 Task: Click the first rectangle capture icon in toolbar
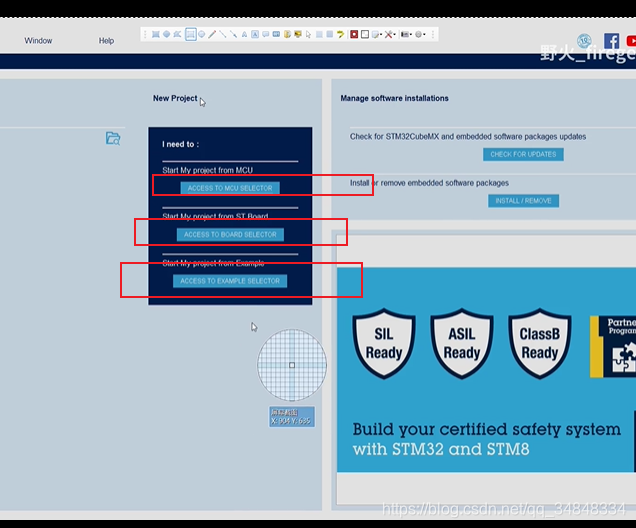pos(156,34)
